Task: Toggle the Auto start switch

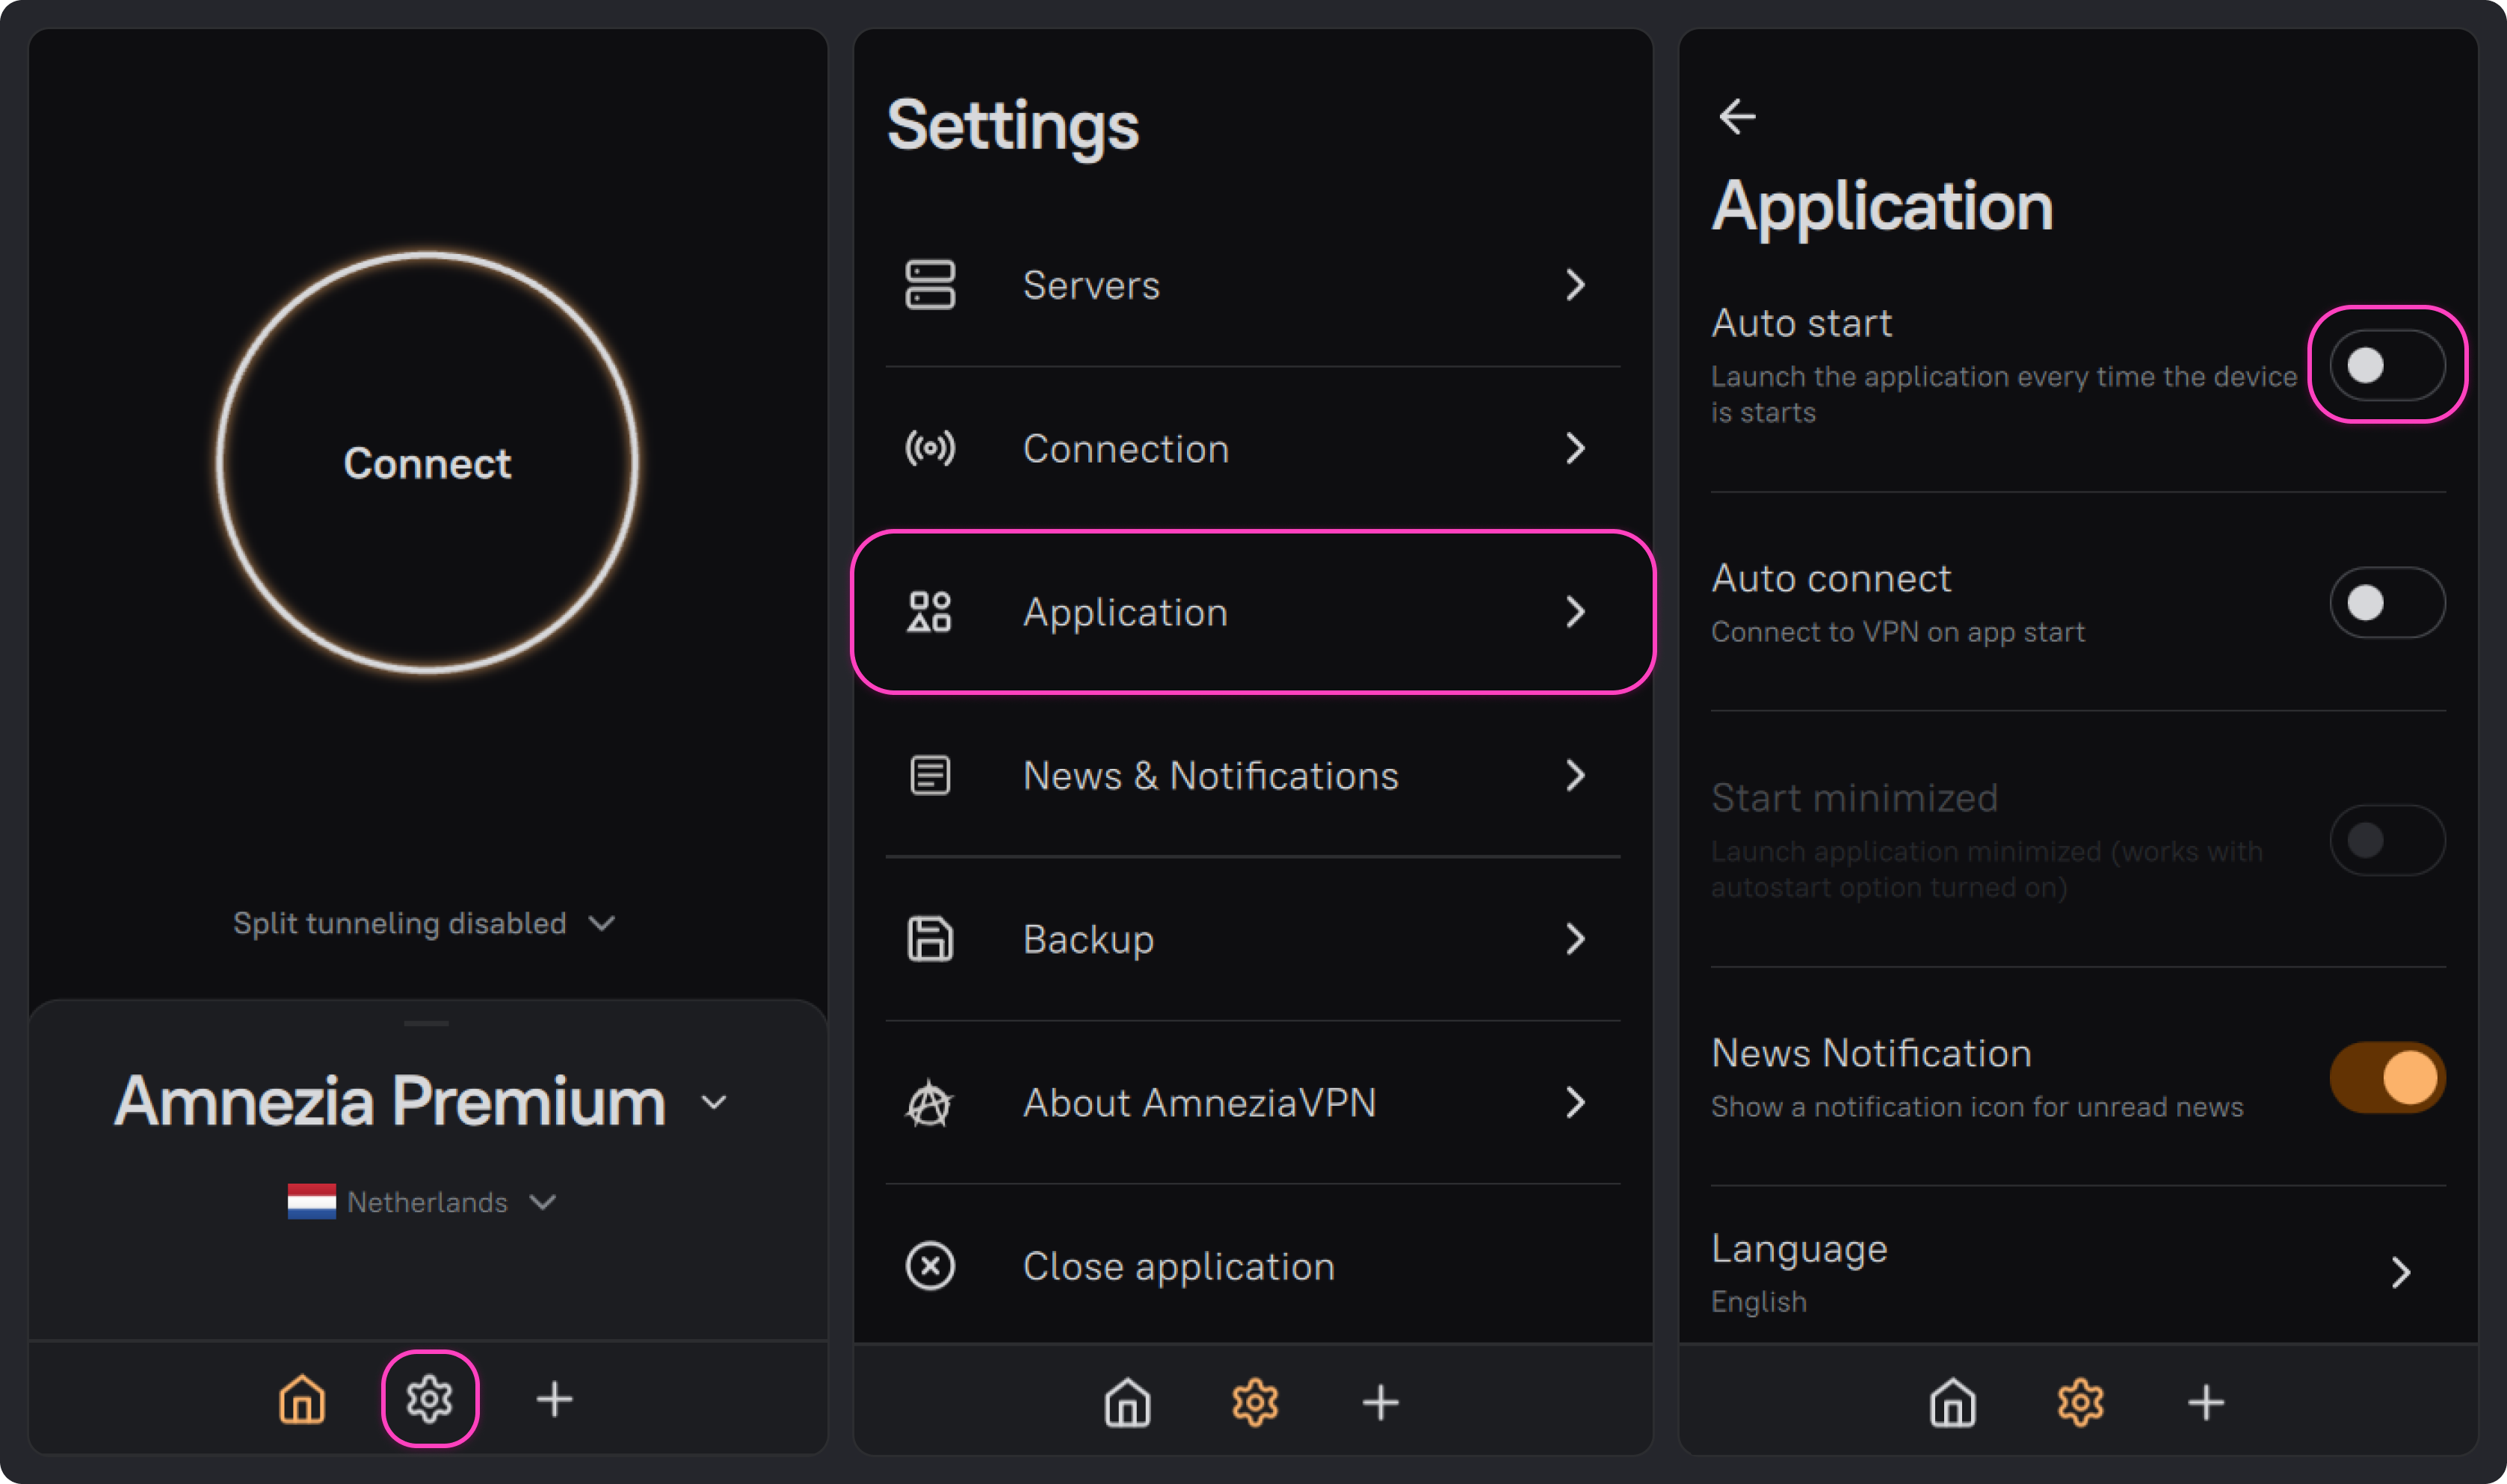Action: [2387, 365]
